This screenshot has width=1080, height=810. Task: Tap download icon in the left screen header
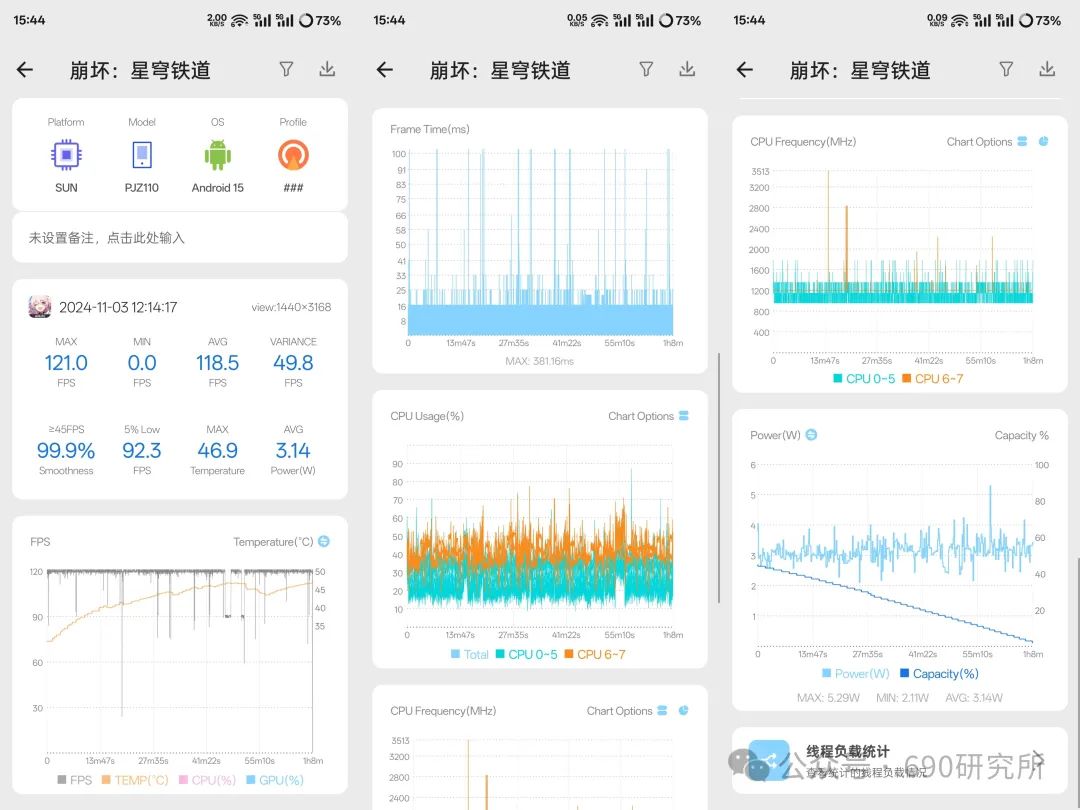click(327, 69)
